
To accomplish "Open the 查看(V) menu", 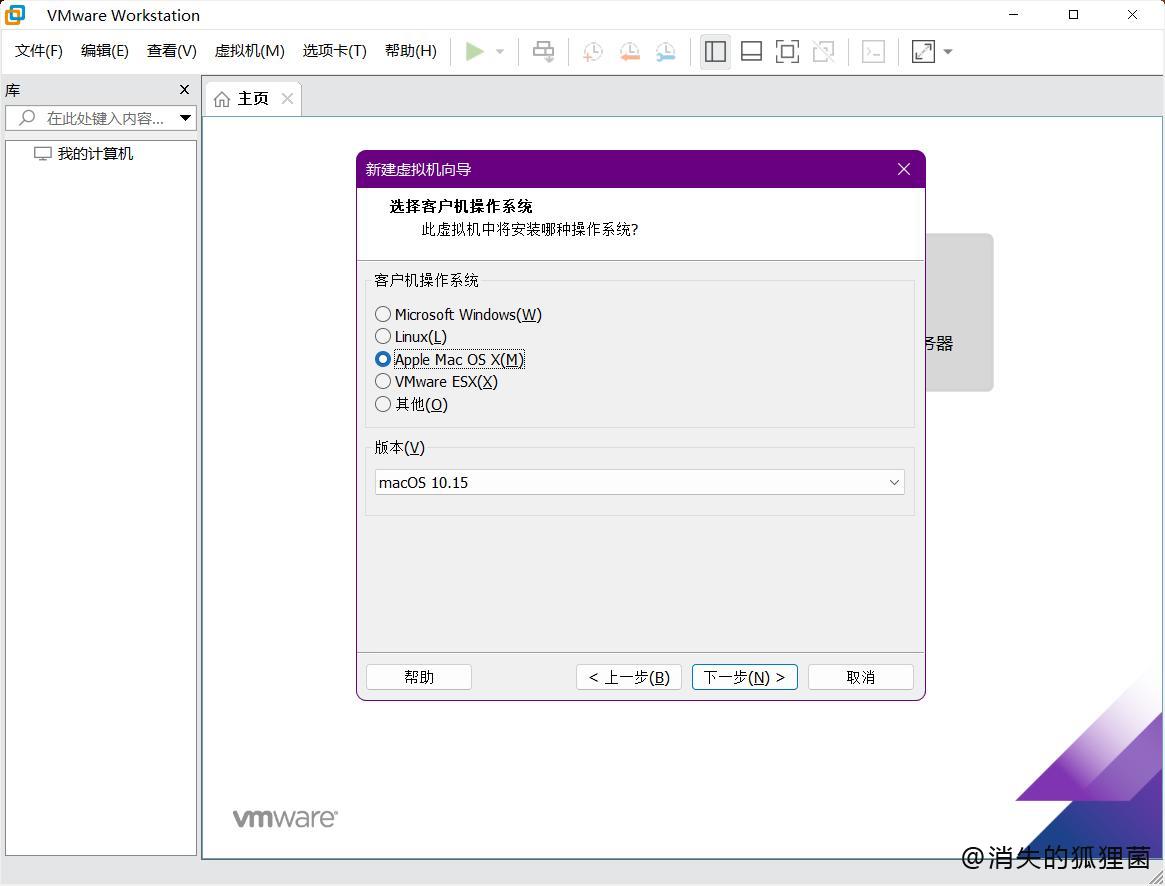I will coord(172,51).
